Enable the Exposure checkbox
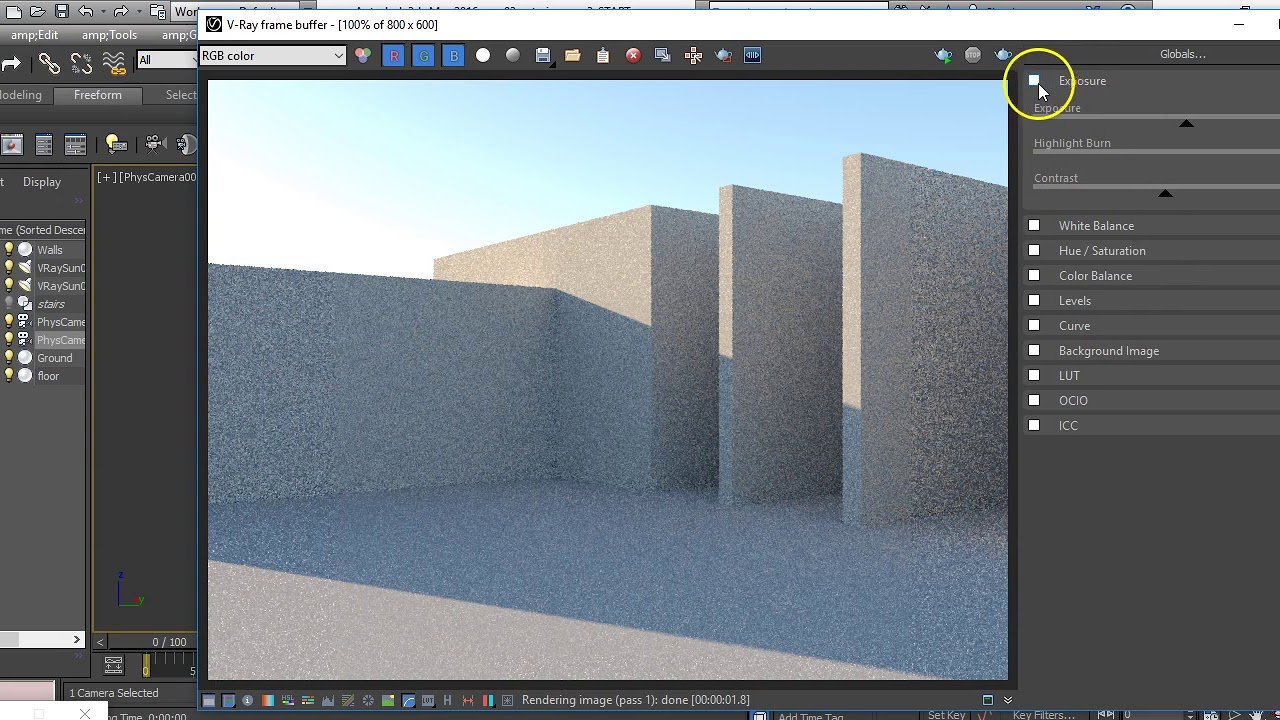This screenshot has height=720, width=1280. [1034, 81]
